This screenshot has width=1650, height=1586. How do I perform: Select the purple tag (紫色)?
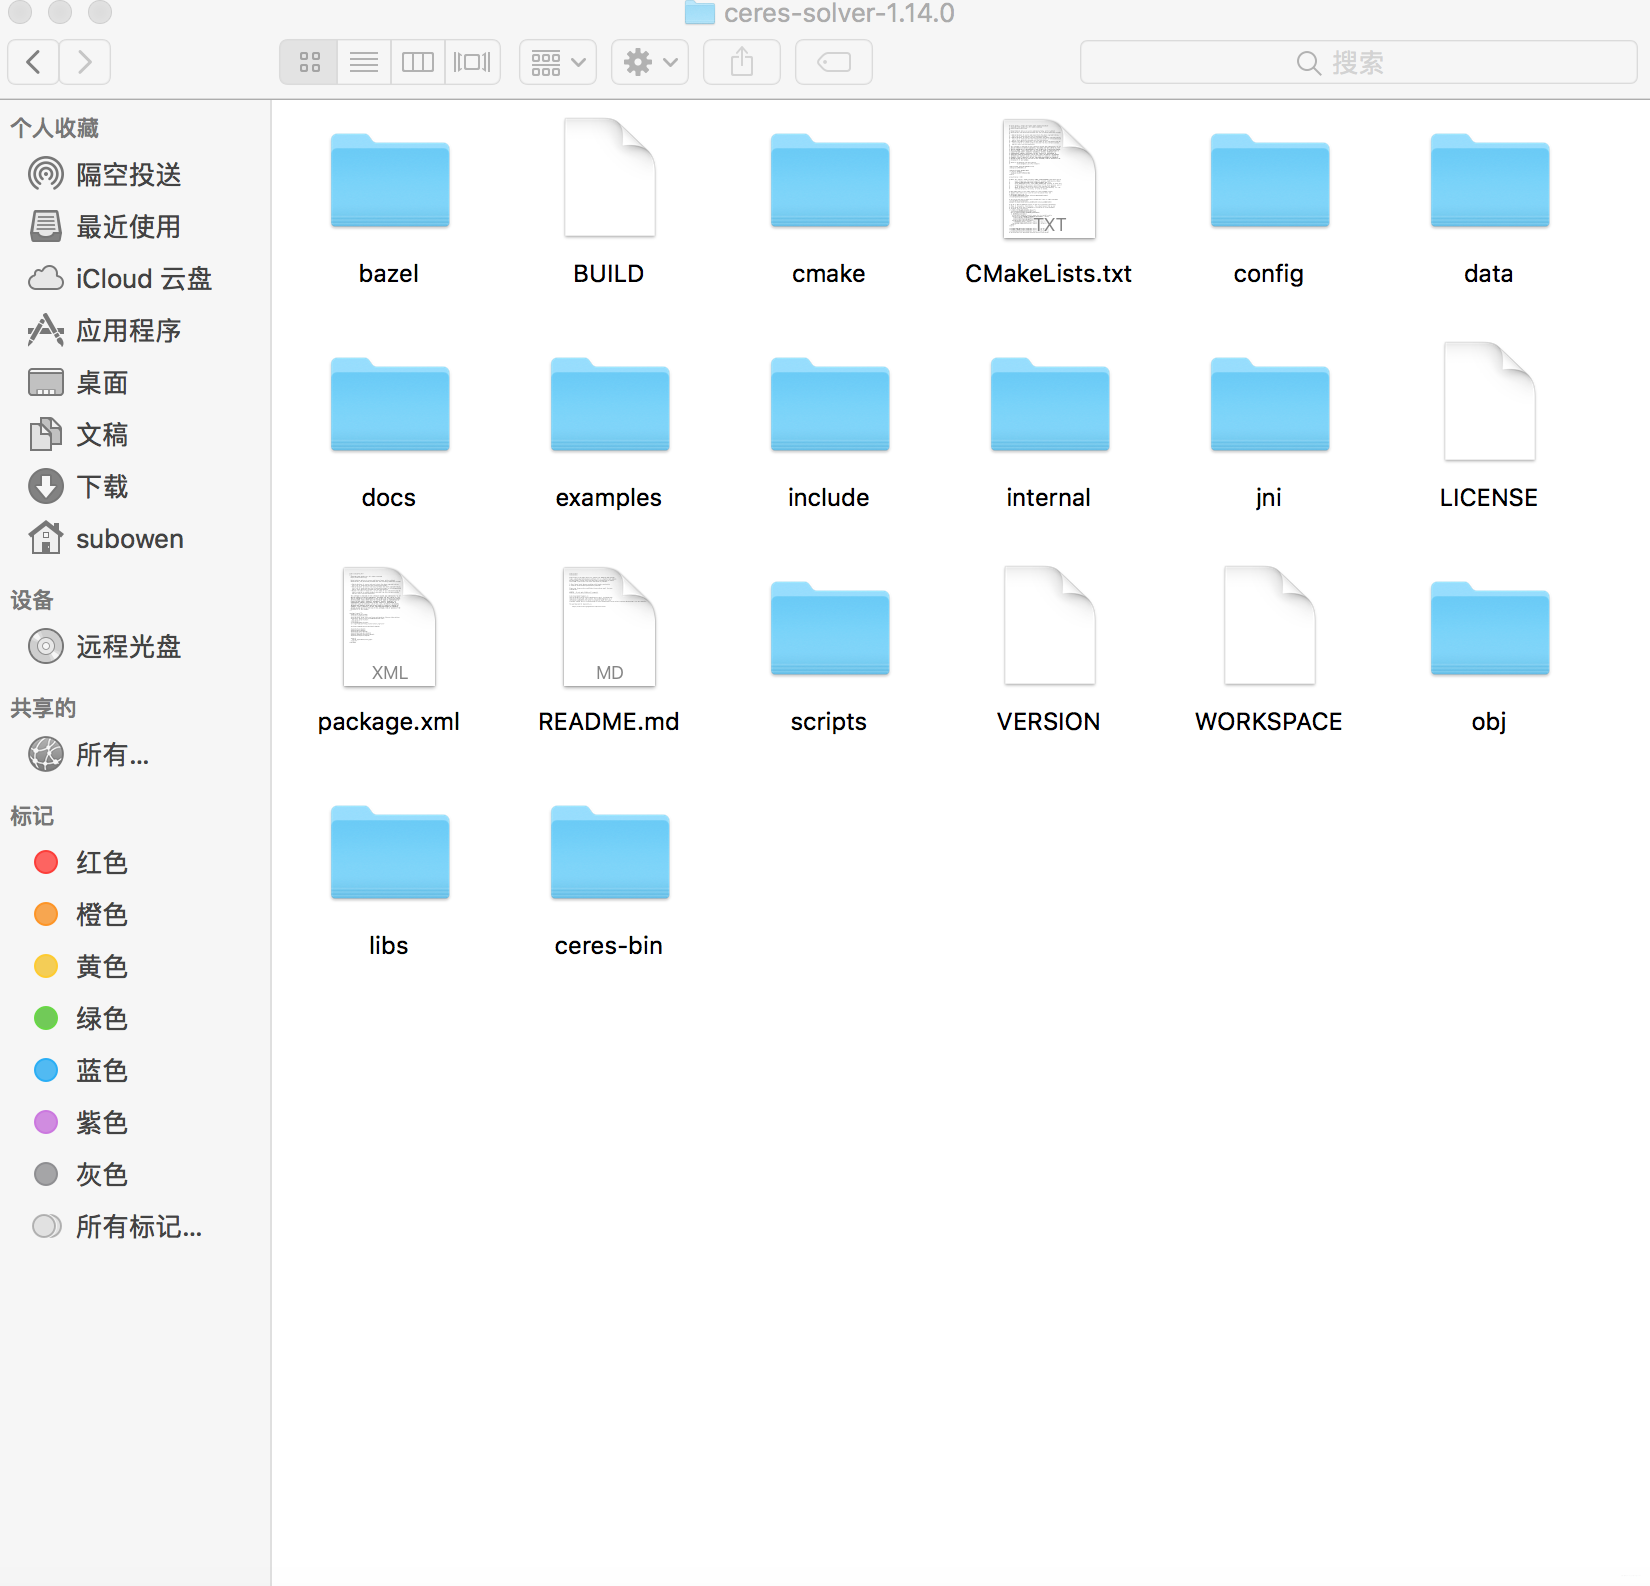[82, 1122]
